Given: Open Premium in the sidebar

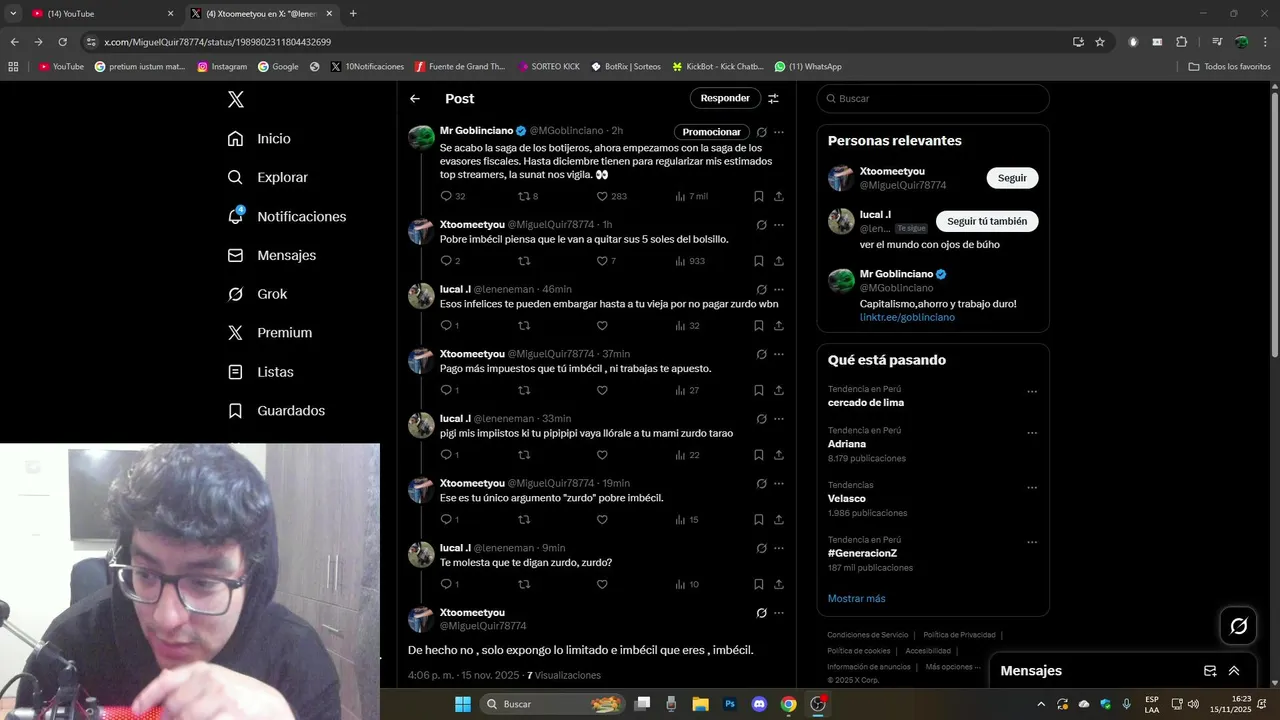Looking at the screenshot, I should point(269,333).
